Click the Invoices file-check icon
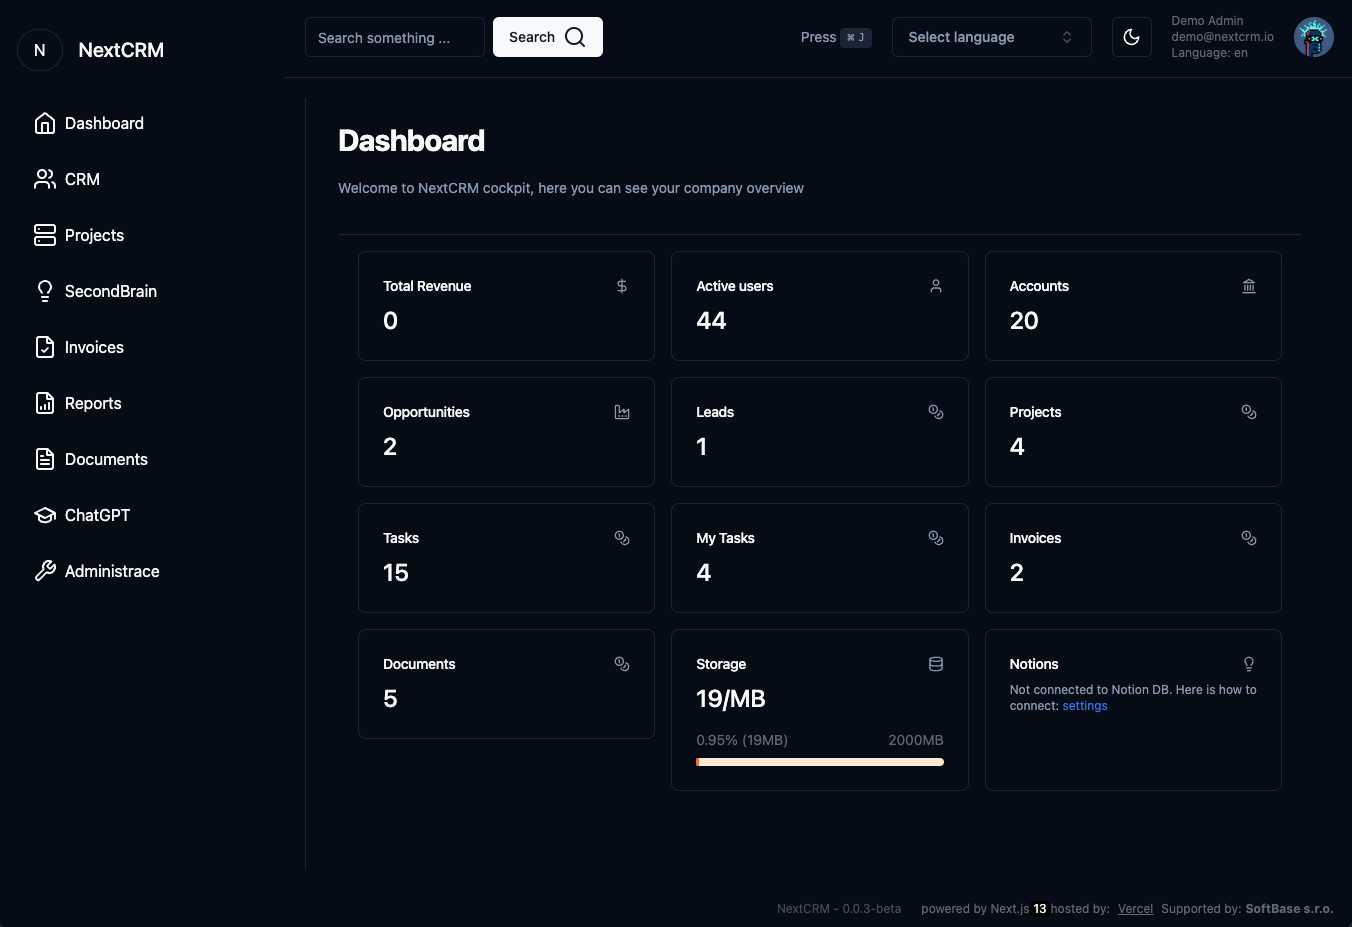 click(45, 347)
